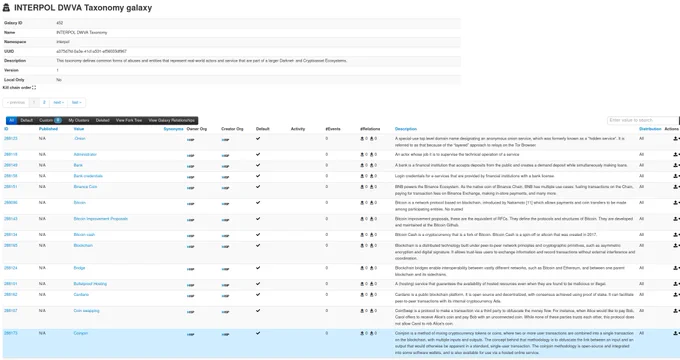Viewport: 680px width, 360px height.
Task: Go to page 2 of results
Action: click(x=44, y=102)
